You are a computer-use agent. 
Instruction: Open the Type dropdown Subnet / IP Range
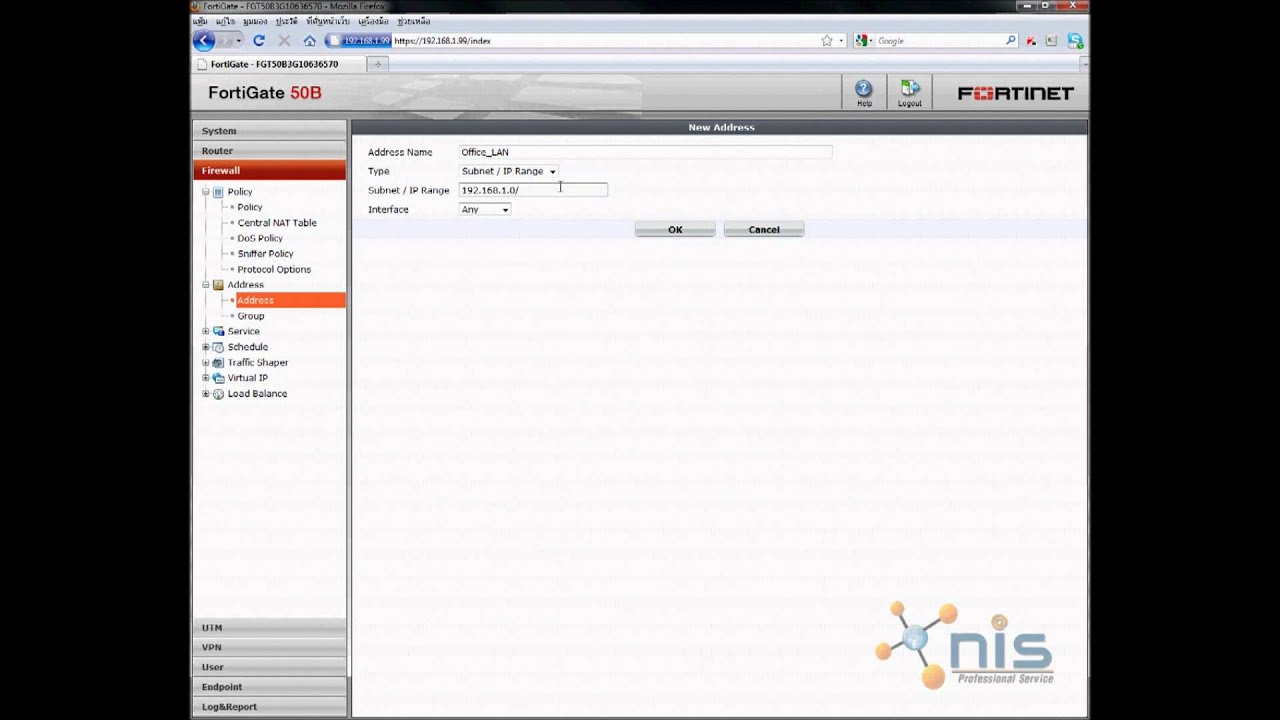pyautogui.click(x=508, y=171)
